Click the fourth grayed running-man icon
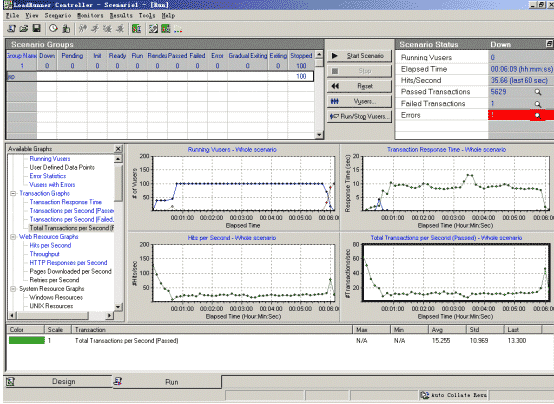The height and width of the screenshot is (404, 554). tap(120, 28)
